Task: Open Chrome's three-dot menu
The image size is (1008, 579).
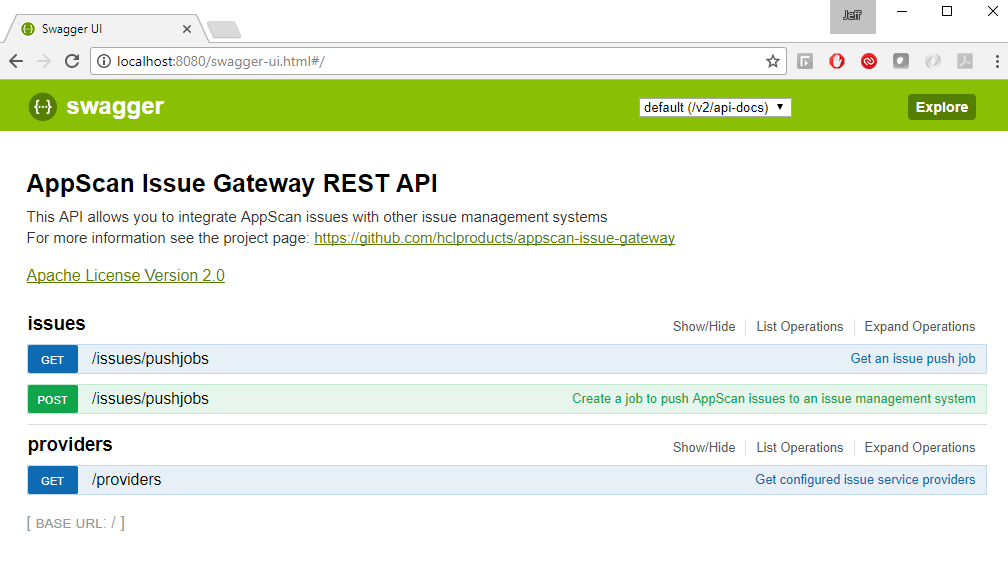Action: 997,61
